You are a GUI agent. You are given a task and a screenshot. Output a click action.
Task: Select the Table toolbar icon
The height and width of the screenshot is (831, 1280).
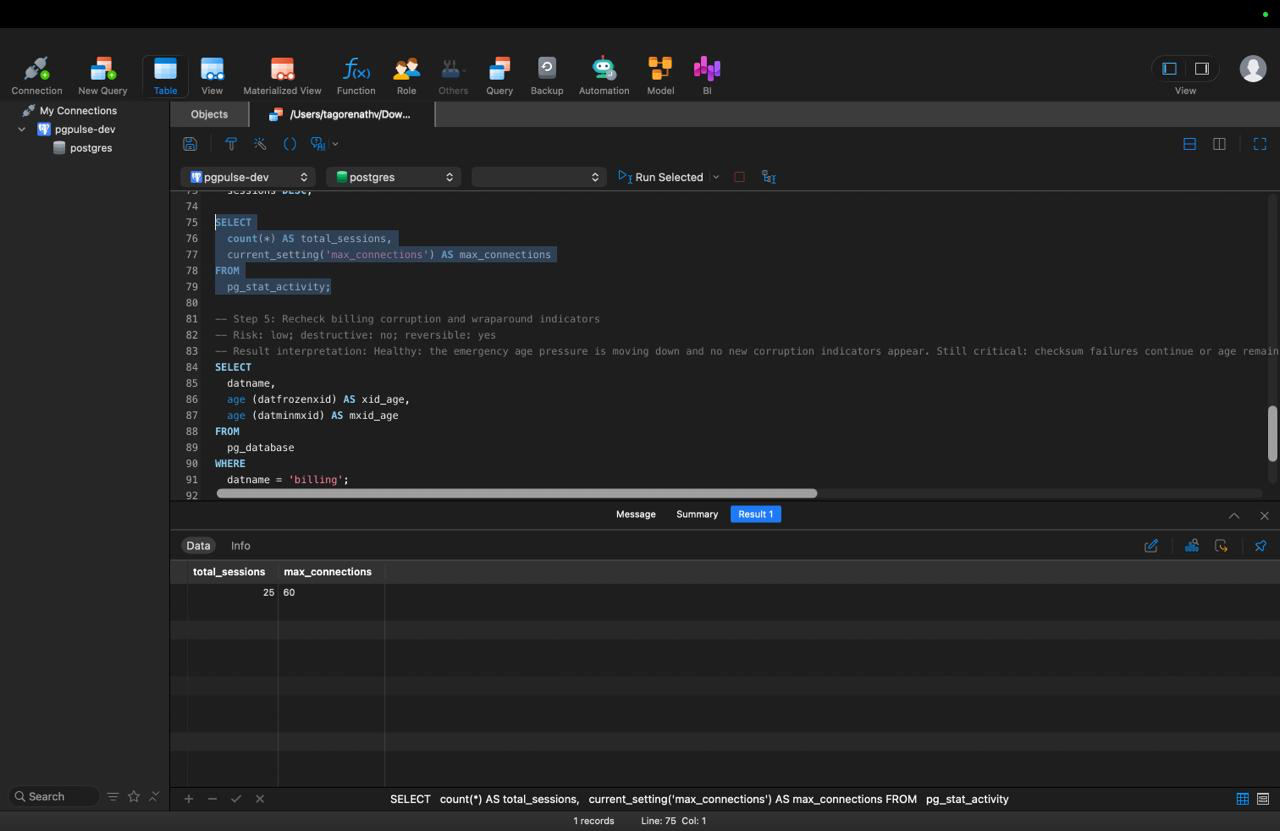165,76
